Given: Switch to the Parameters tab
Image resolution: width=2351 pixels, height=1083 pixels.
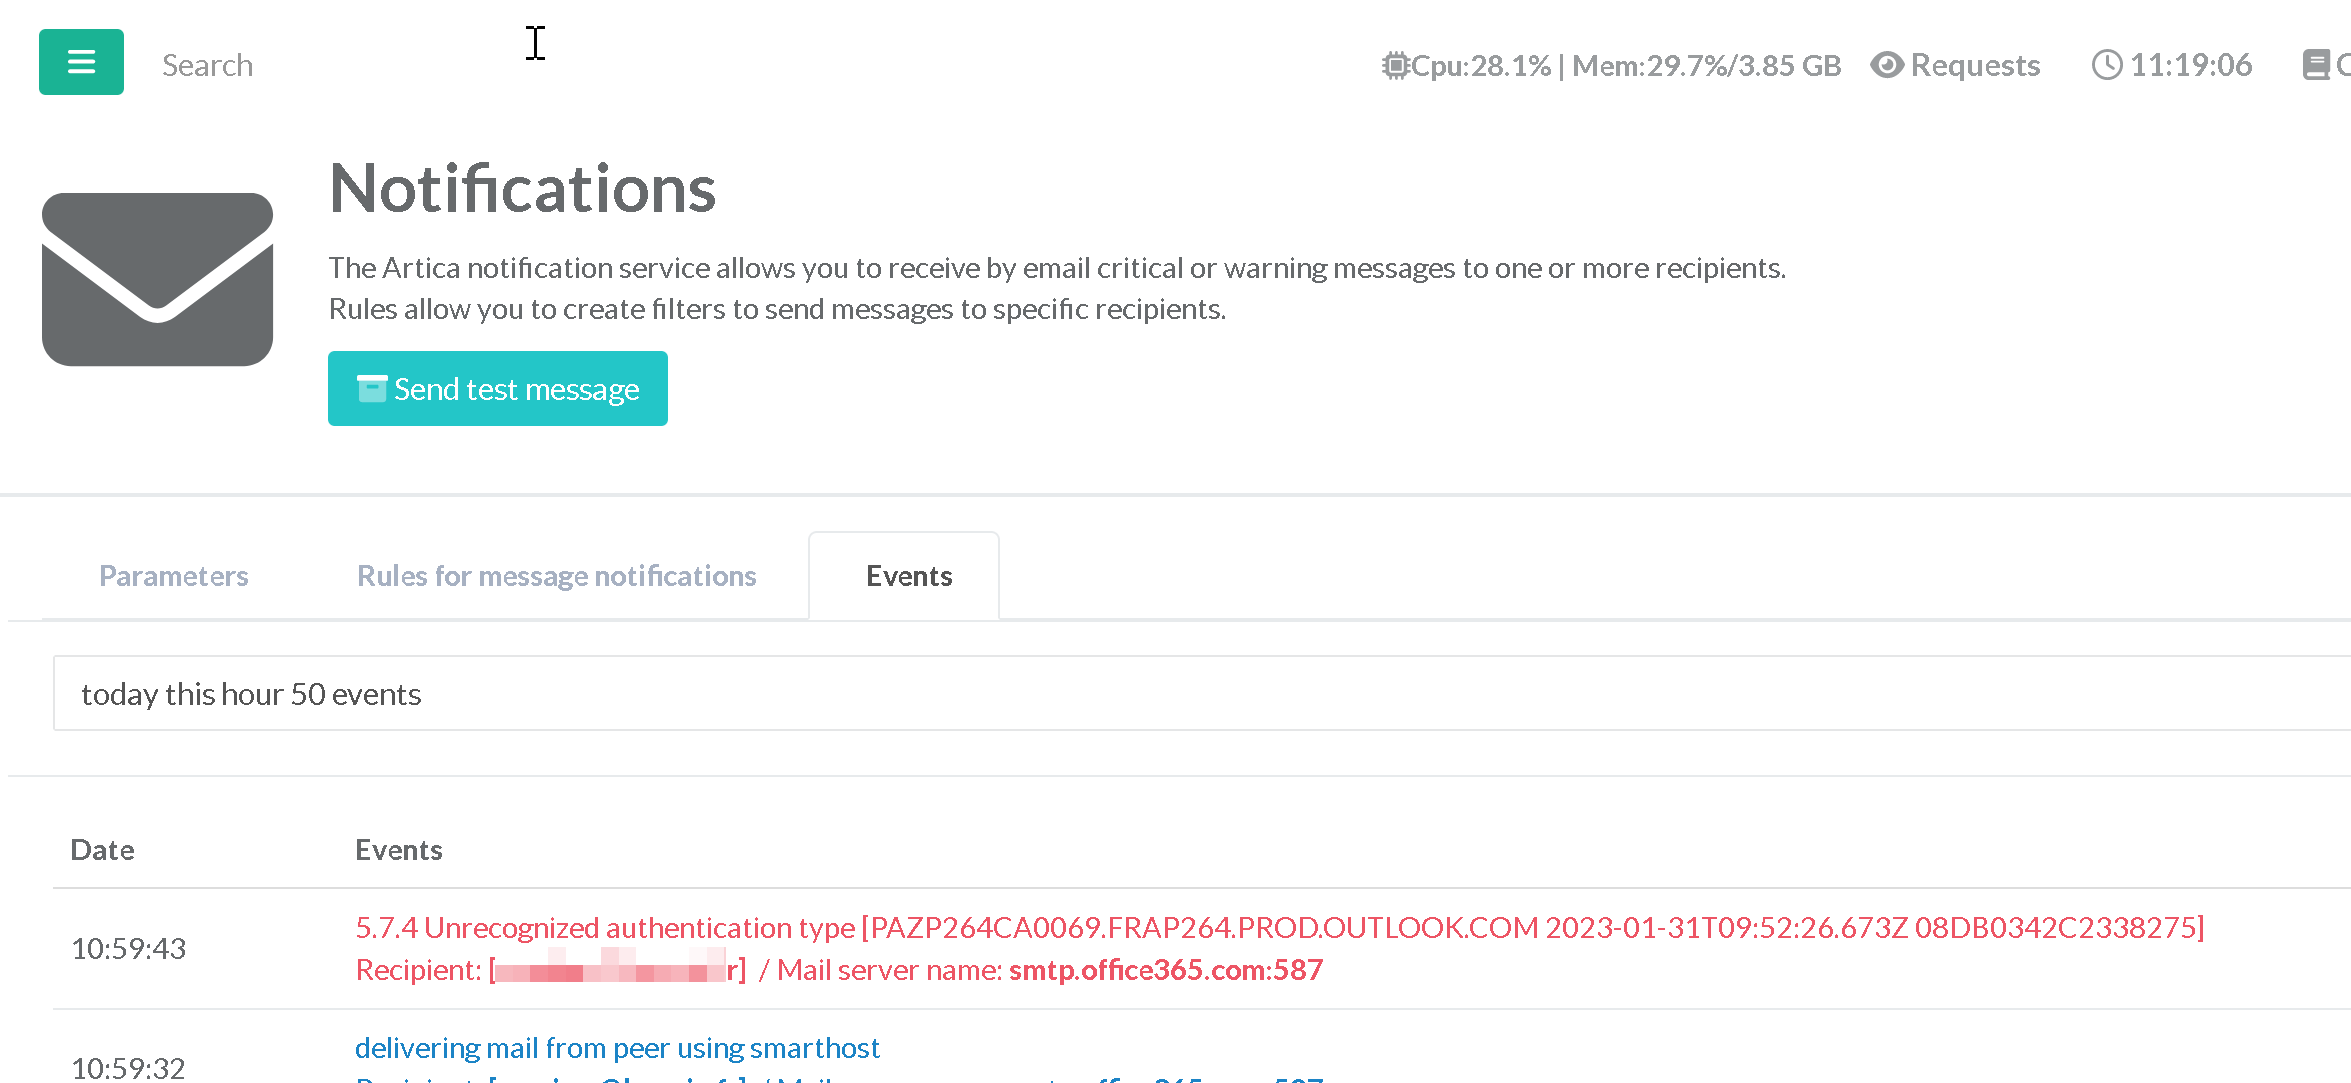Looking at the screenshot, I should (x=173, y=576).
